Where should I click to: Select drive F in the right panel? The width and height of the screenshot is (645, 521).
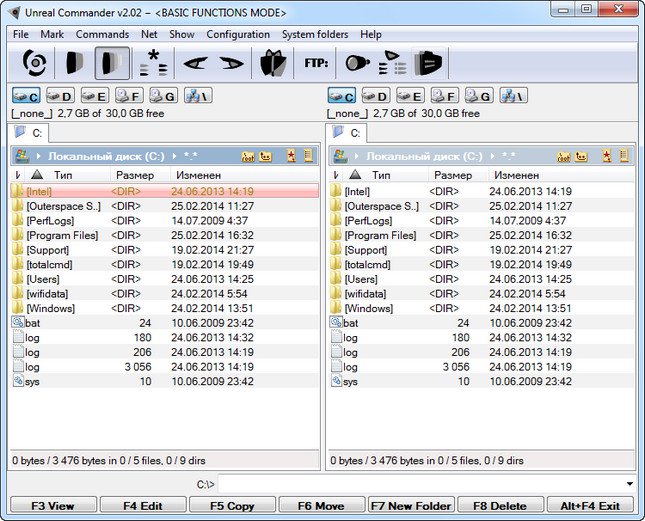445,96
